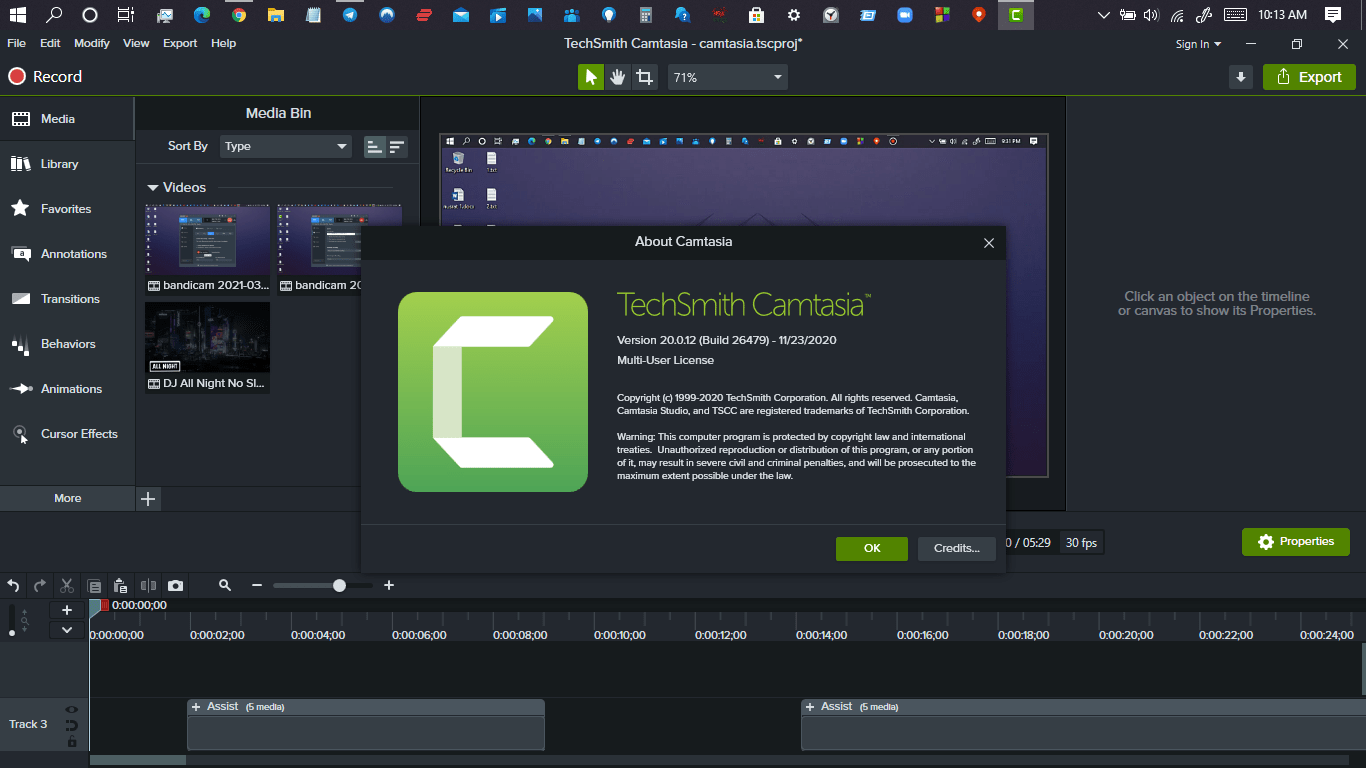Image resolution: width=1366 pixels, height=768 pixels.
Task: Open the Cursor Effects panel
Action: (67, 434)
